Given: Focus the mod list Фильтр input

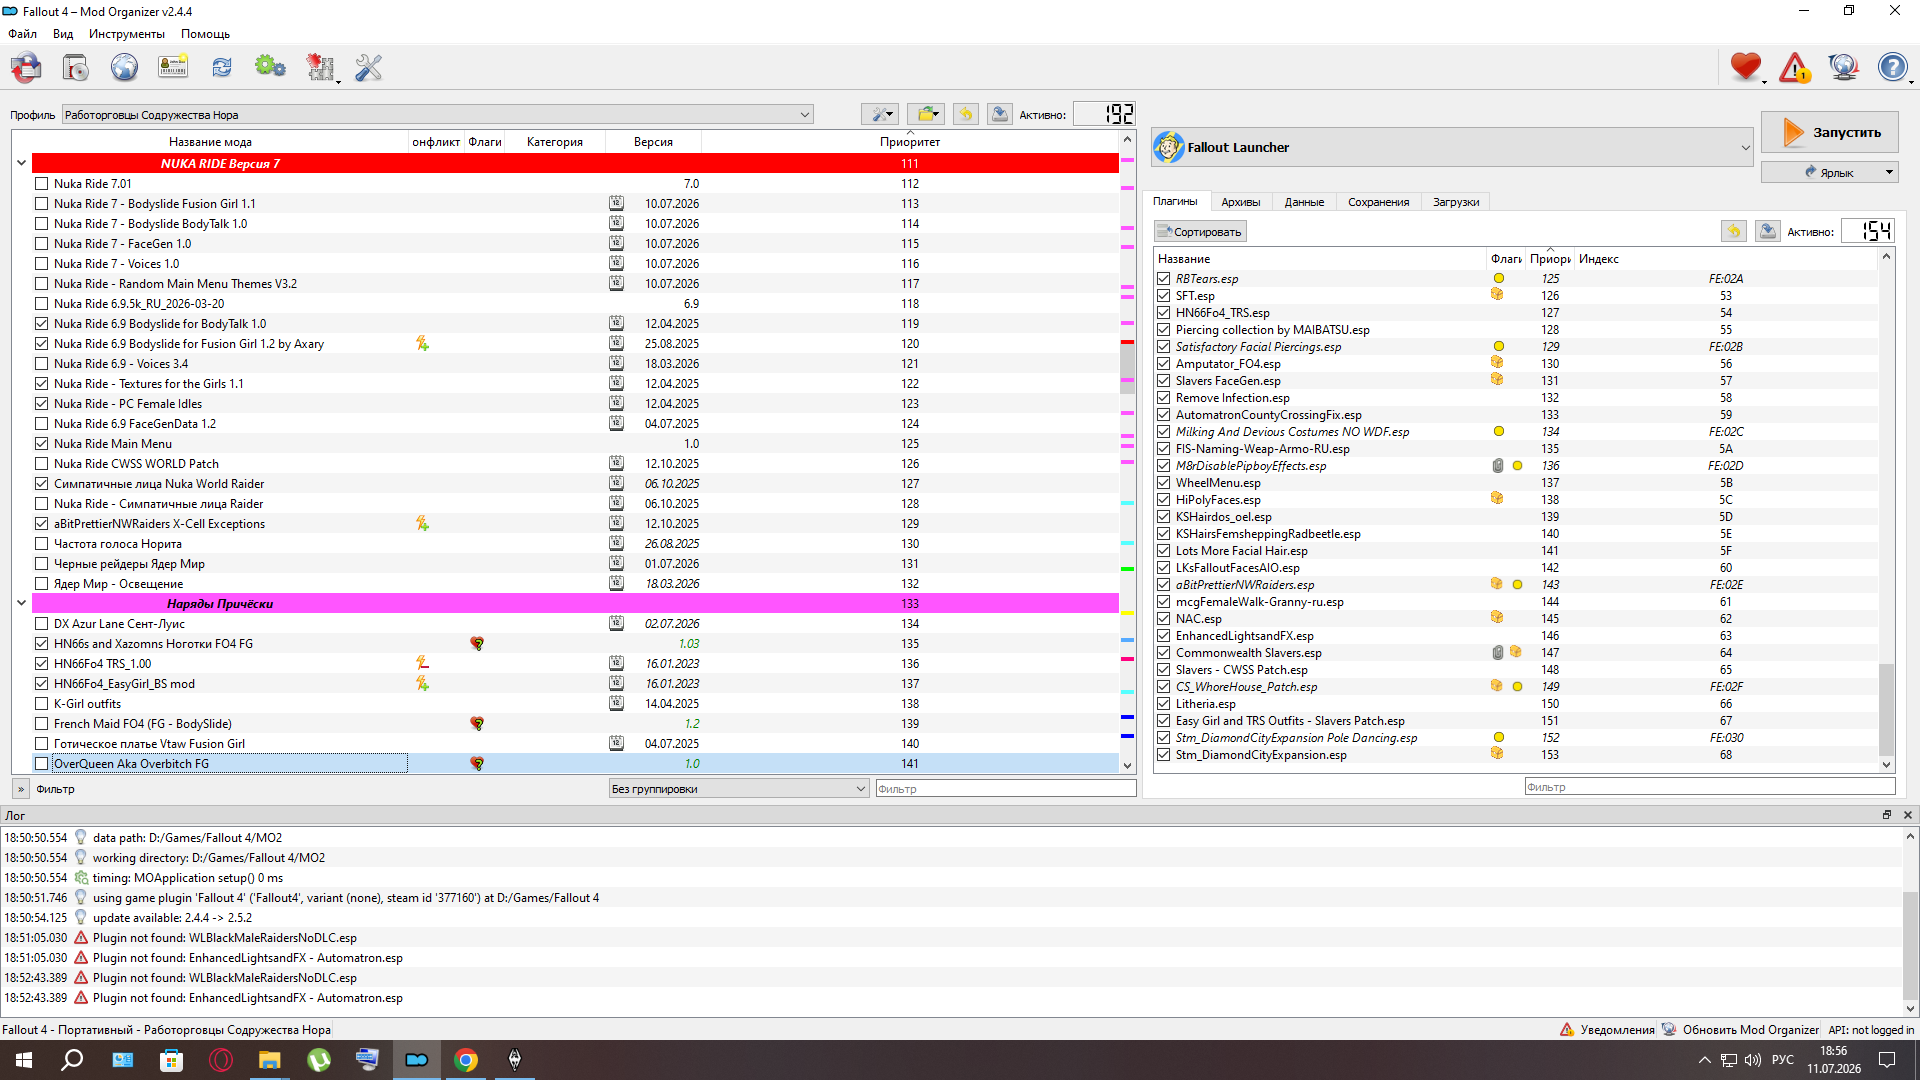Looking at the screenshot, I should click(x=1006, y=788).
